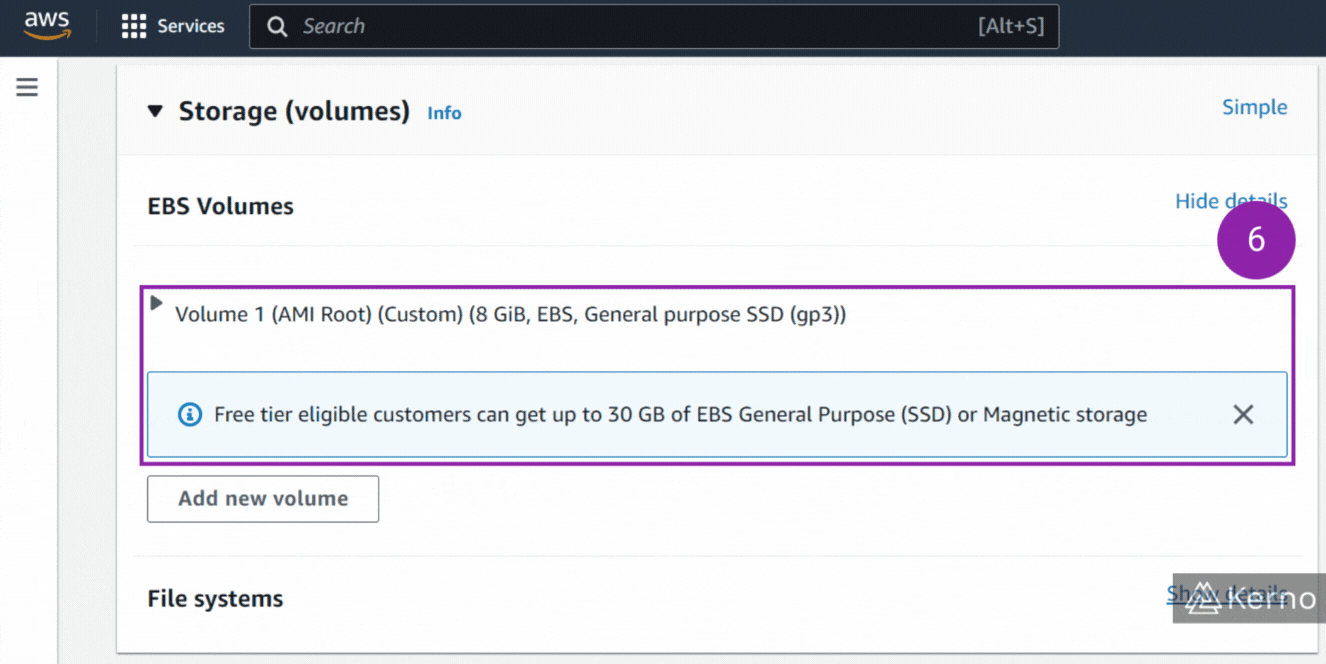Select the Volume 1 gp3 row
This screenshot has height=664, width=1326.
(x=510, y=314)
